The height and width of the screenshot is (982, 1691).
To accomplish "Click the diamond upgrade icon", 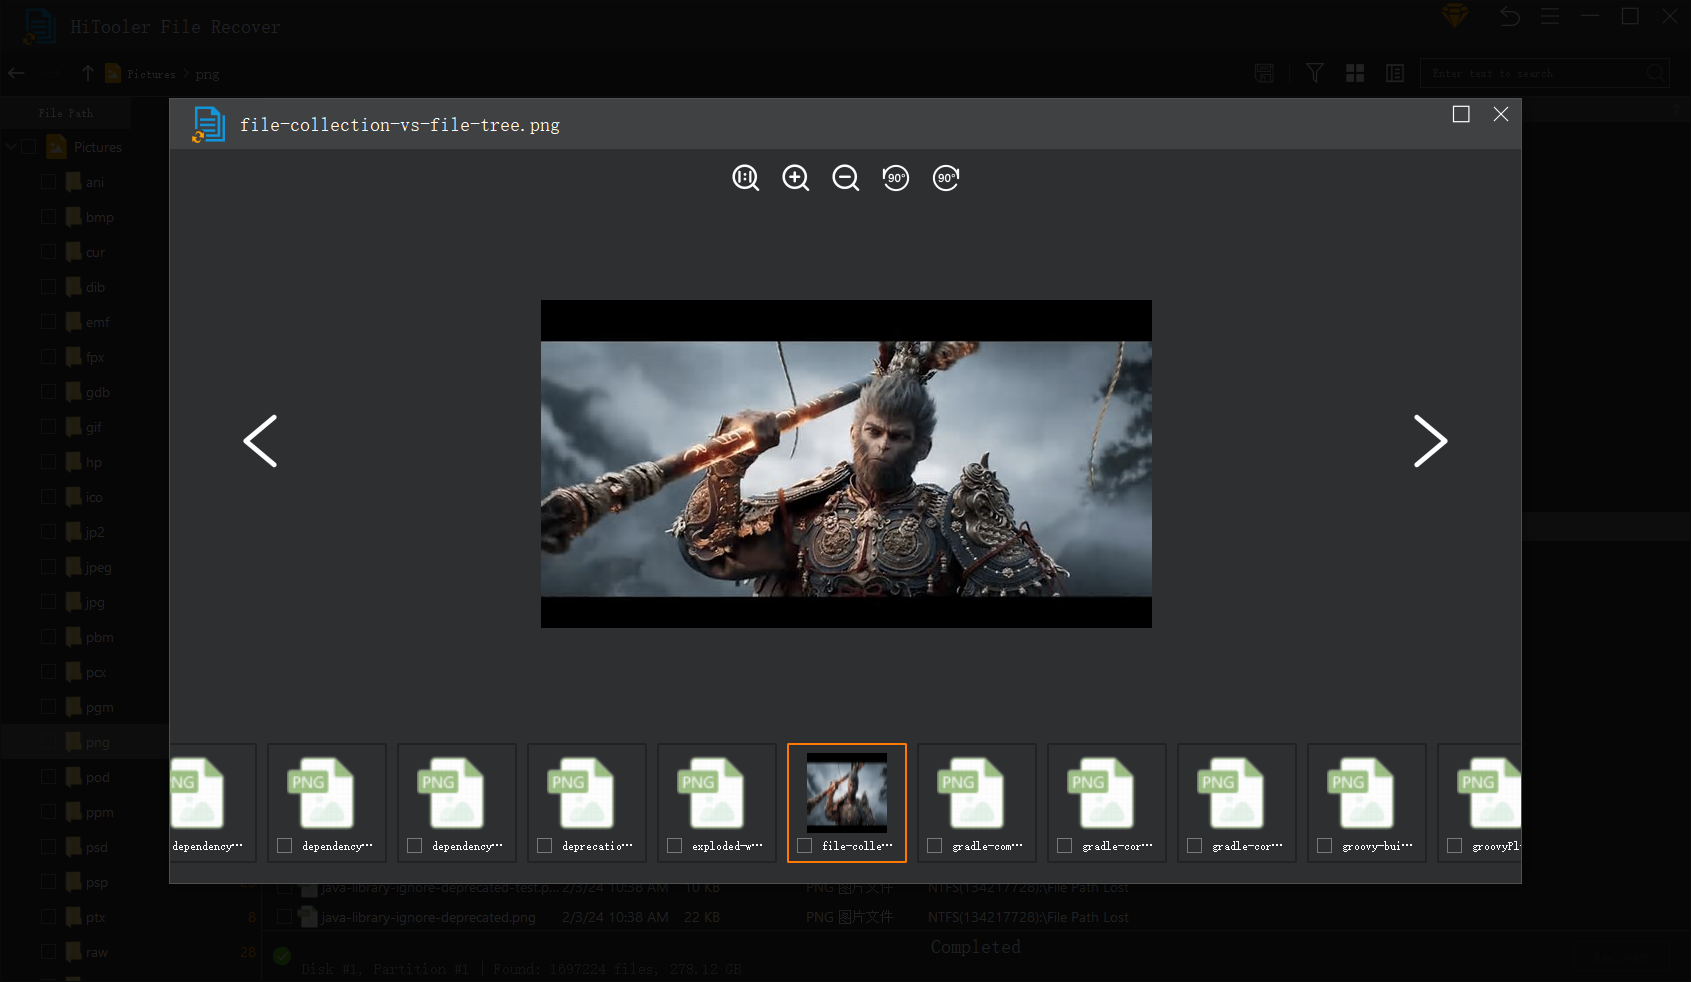I will point(1455,15).
